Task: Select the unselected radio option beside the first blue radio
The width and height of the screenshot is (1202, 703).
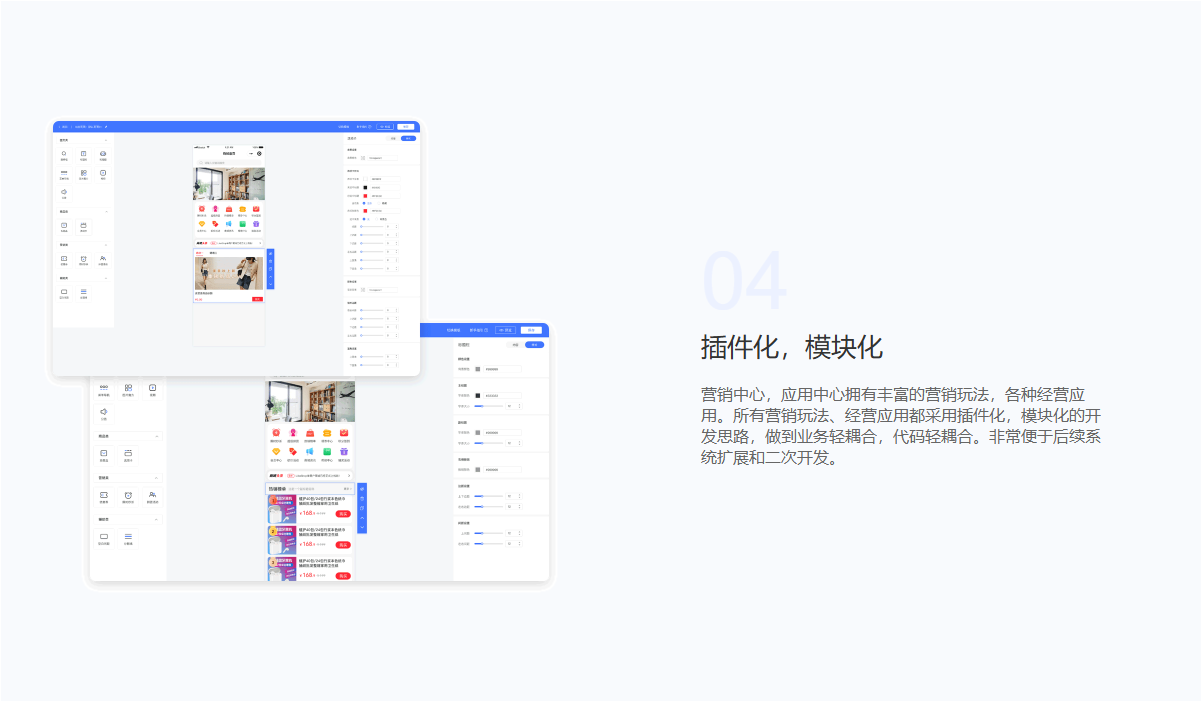Action: point(381,203)
